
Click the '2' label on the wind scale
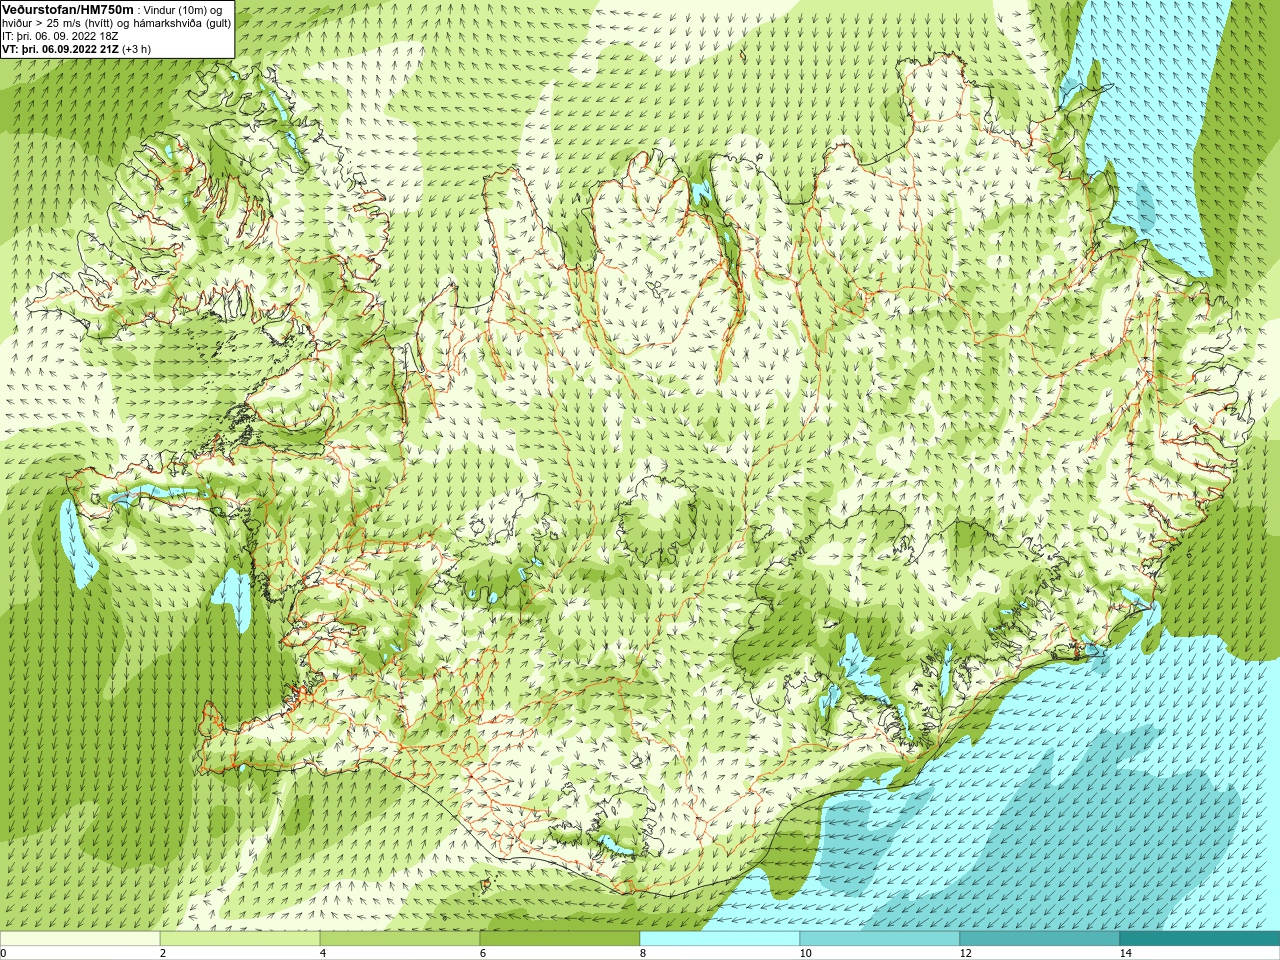click(163, 953)
